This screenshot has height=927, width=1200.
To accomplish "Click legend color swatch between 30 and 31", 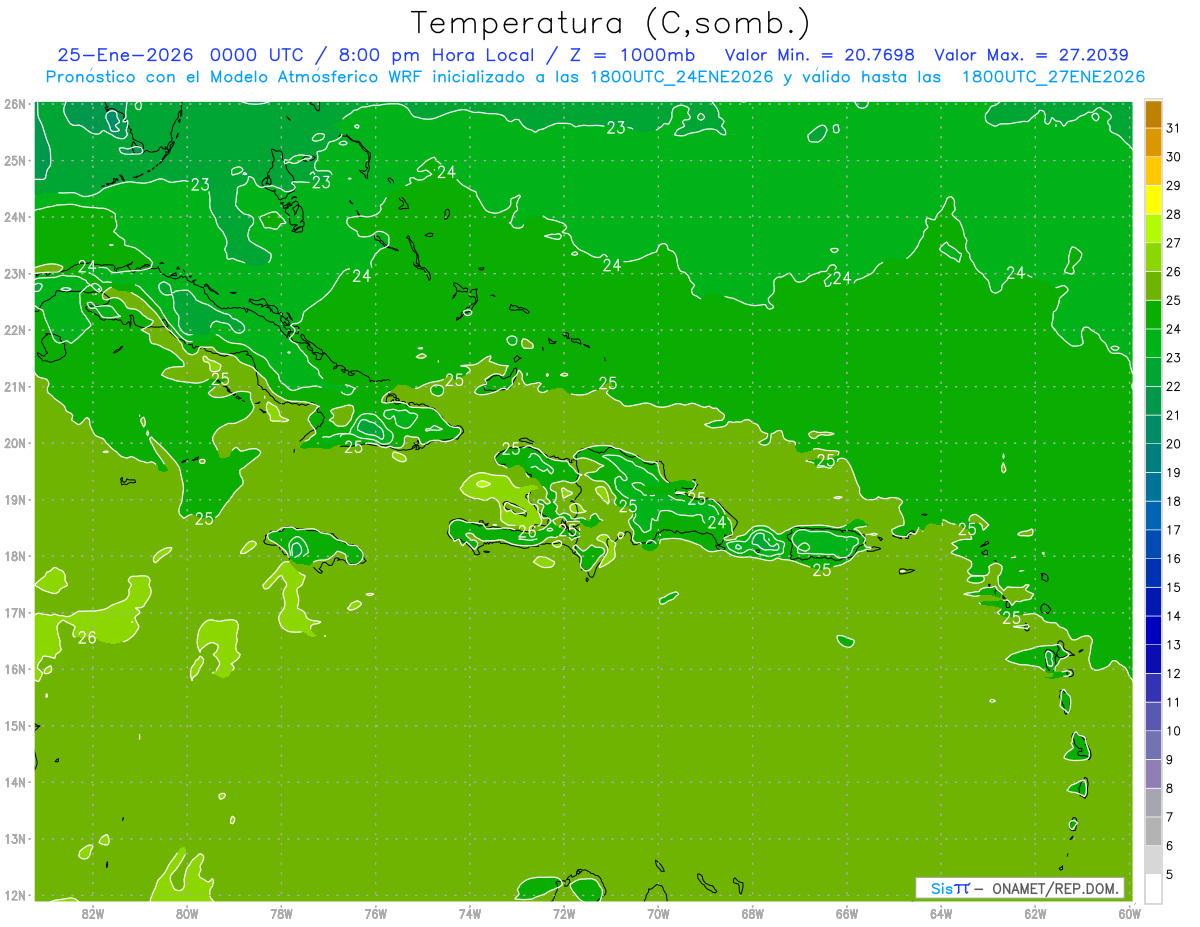I will click(1153, 142).
